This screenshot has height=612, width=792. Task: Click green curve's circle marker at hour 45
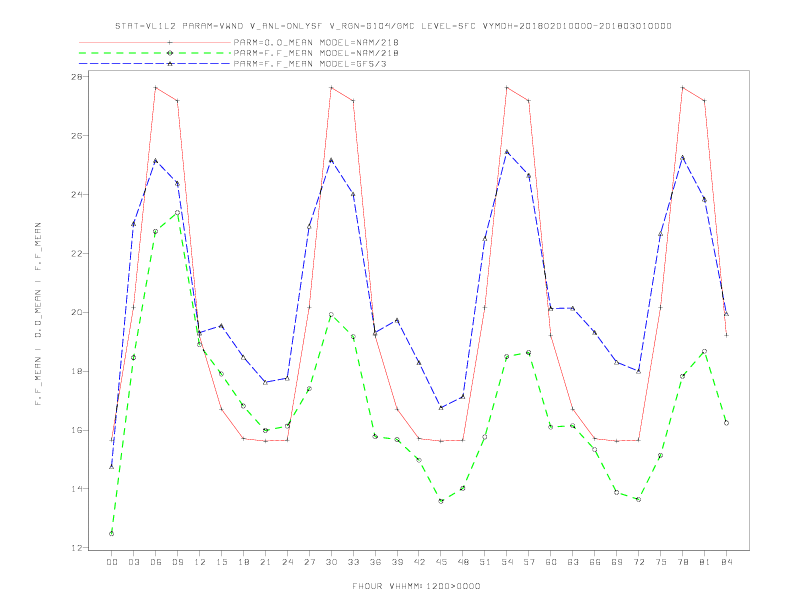[x=441, y=501]
